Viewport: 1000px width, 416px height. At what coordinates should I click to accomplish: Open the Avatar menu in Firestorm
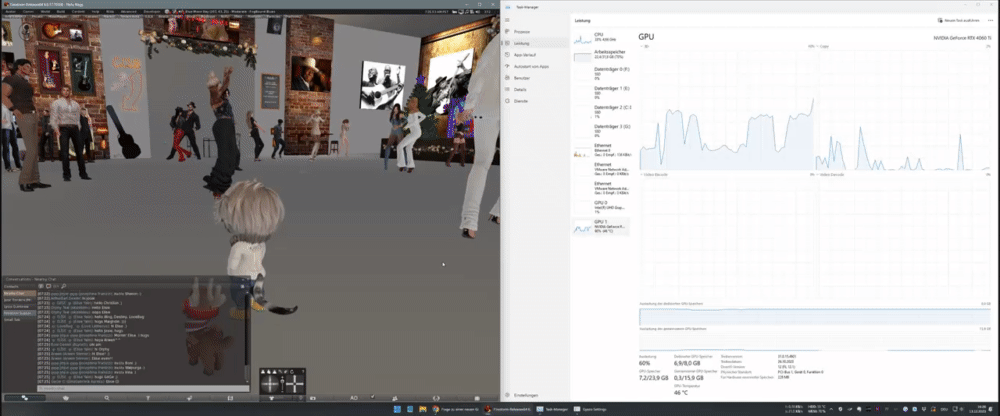point(10,11)
